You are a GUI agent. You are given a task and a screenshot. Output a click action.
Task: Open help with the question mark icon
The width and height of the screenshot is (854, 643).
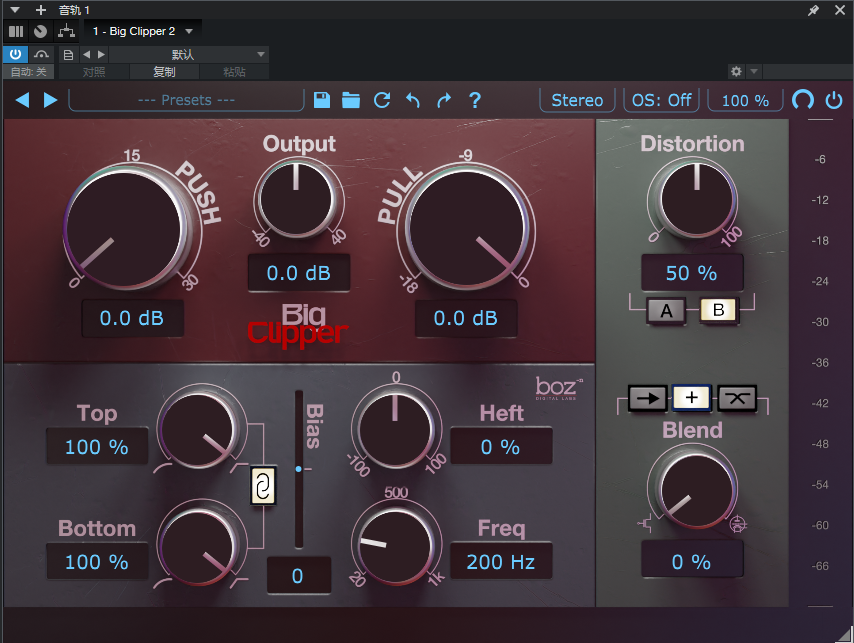[475, 100]
